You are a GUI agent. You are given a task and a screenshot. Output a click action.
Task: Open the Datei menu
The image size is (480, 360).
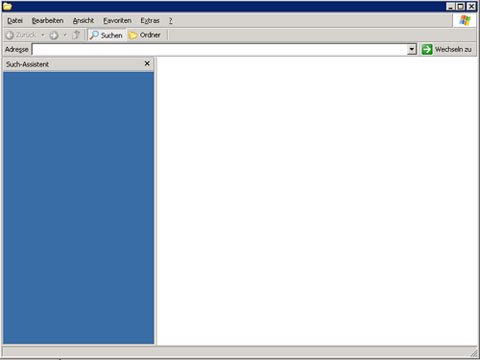[x=15, y=21]
